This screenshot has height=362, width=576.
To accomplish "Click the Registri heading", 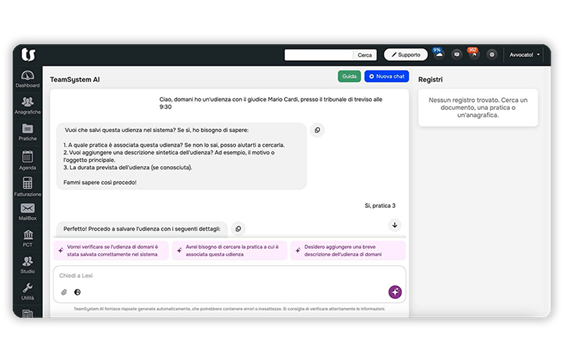I will point(430,80).
